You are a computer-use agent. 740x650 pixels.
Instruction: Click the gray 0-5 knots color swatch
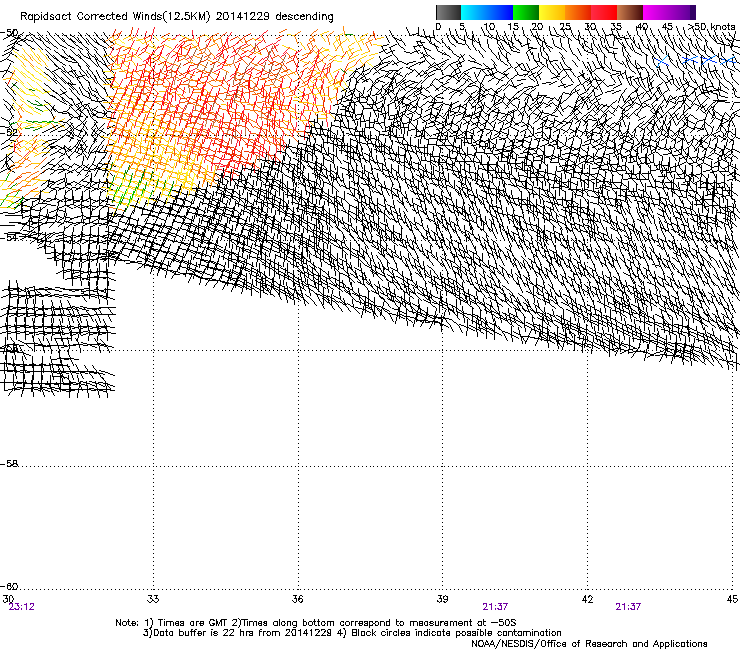click(448, 12)
